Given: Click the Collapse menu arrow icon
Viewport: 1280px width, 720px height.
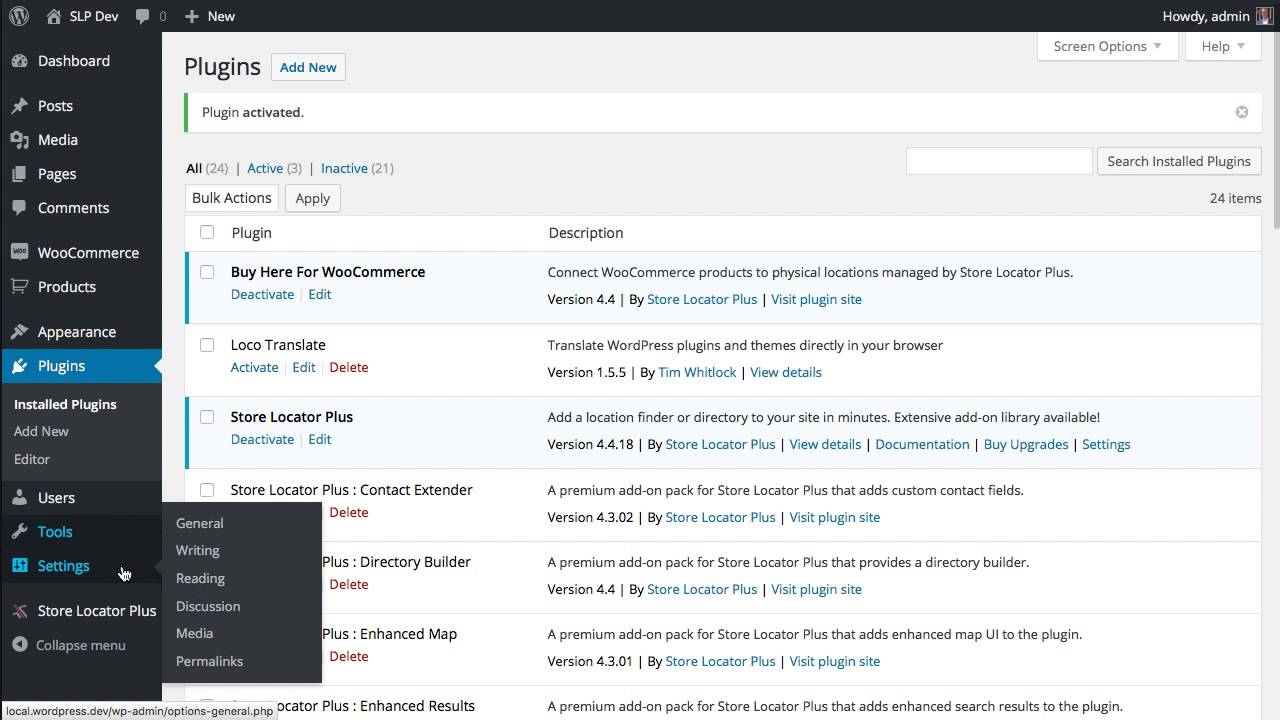Looking at the screenshot, I should [19, 645].
